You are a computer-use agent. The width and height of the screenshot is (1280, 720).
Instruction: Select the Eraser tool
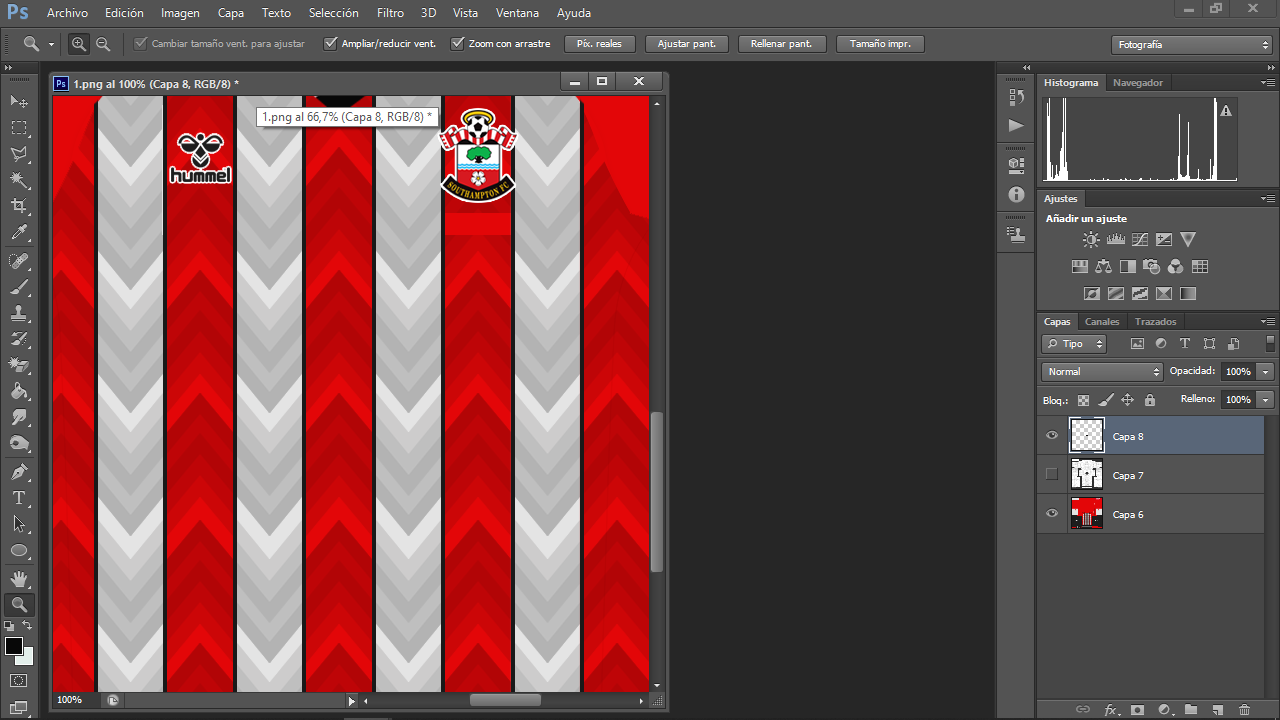(x=19, y=365)
